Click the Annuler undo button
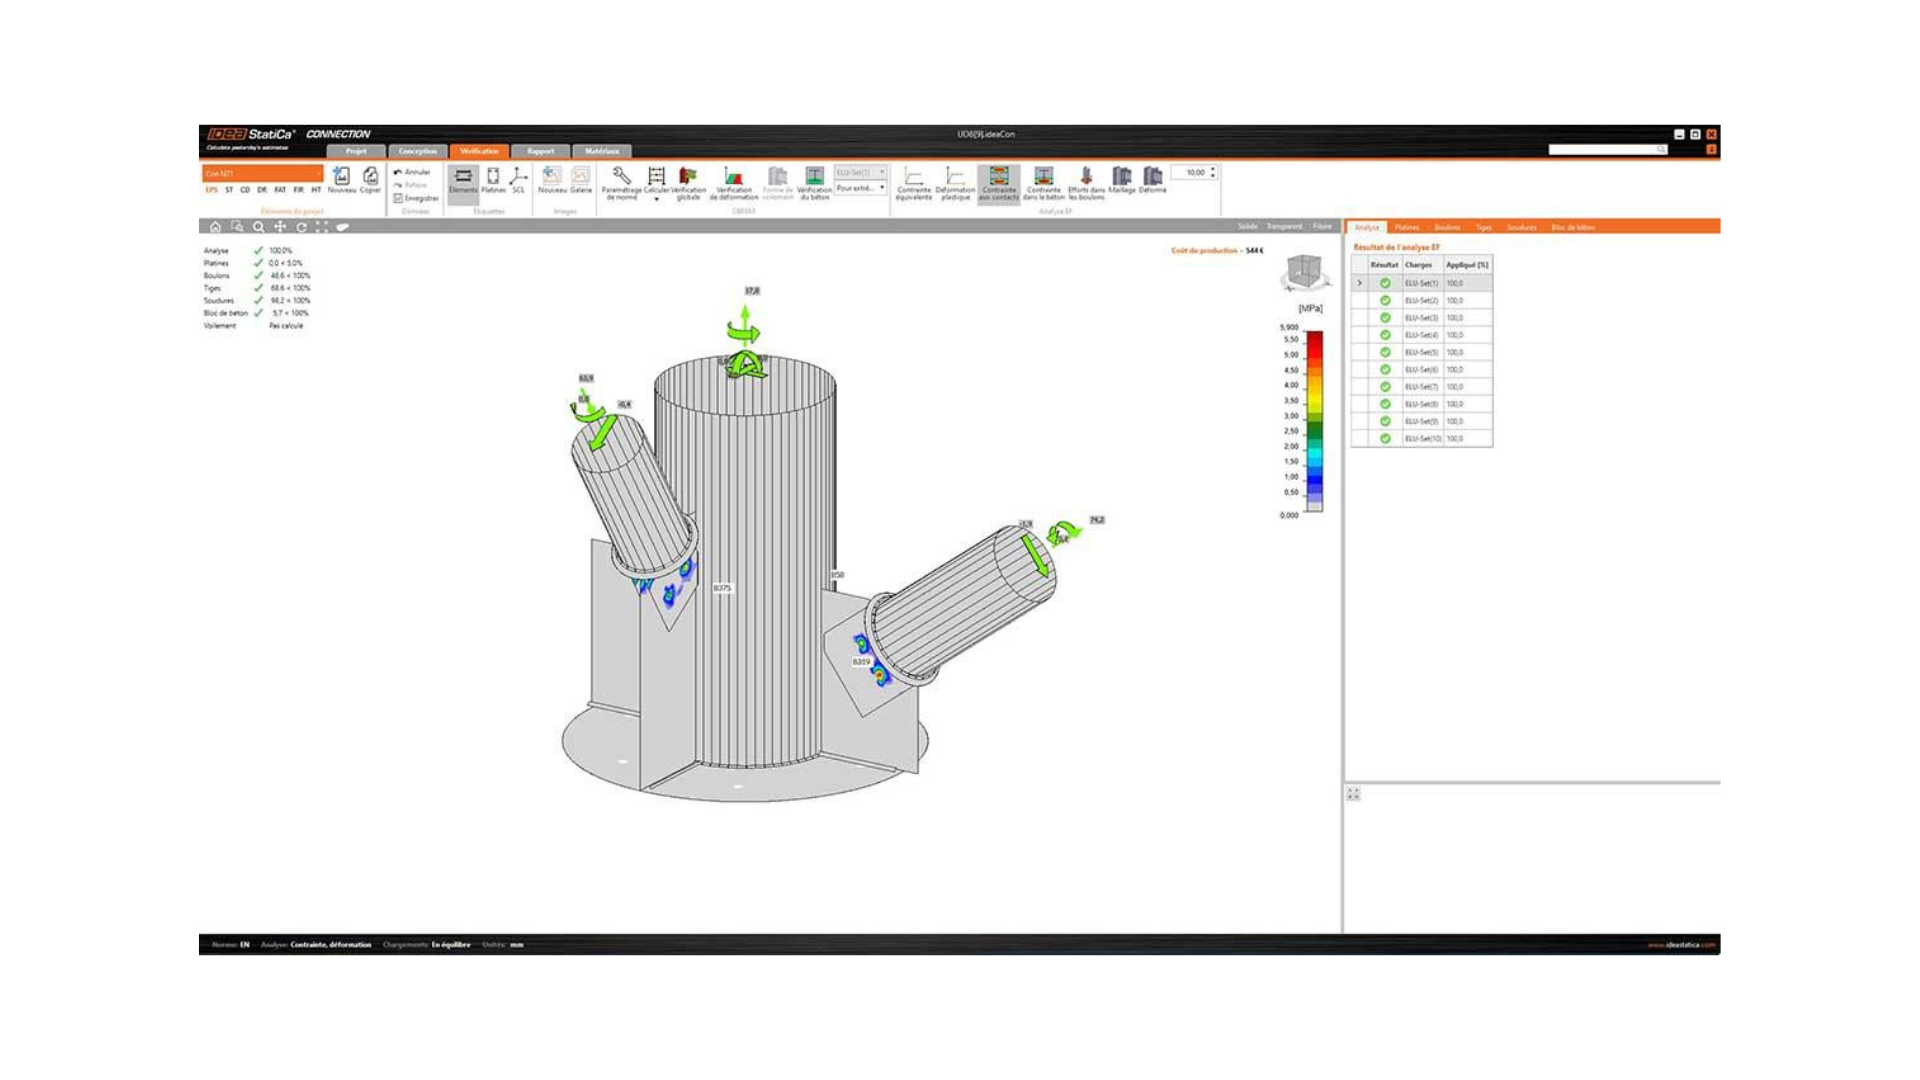The image size is (1920, 1080). (412, 172)
